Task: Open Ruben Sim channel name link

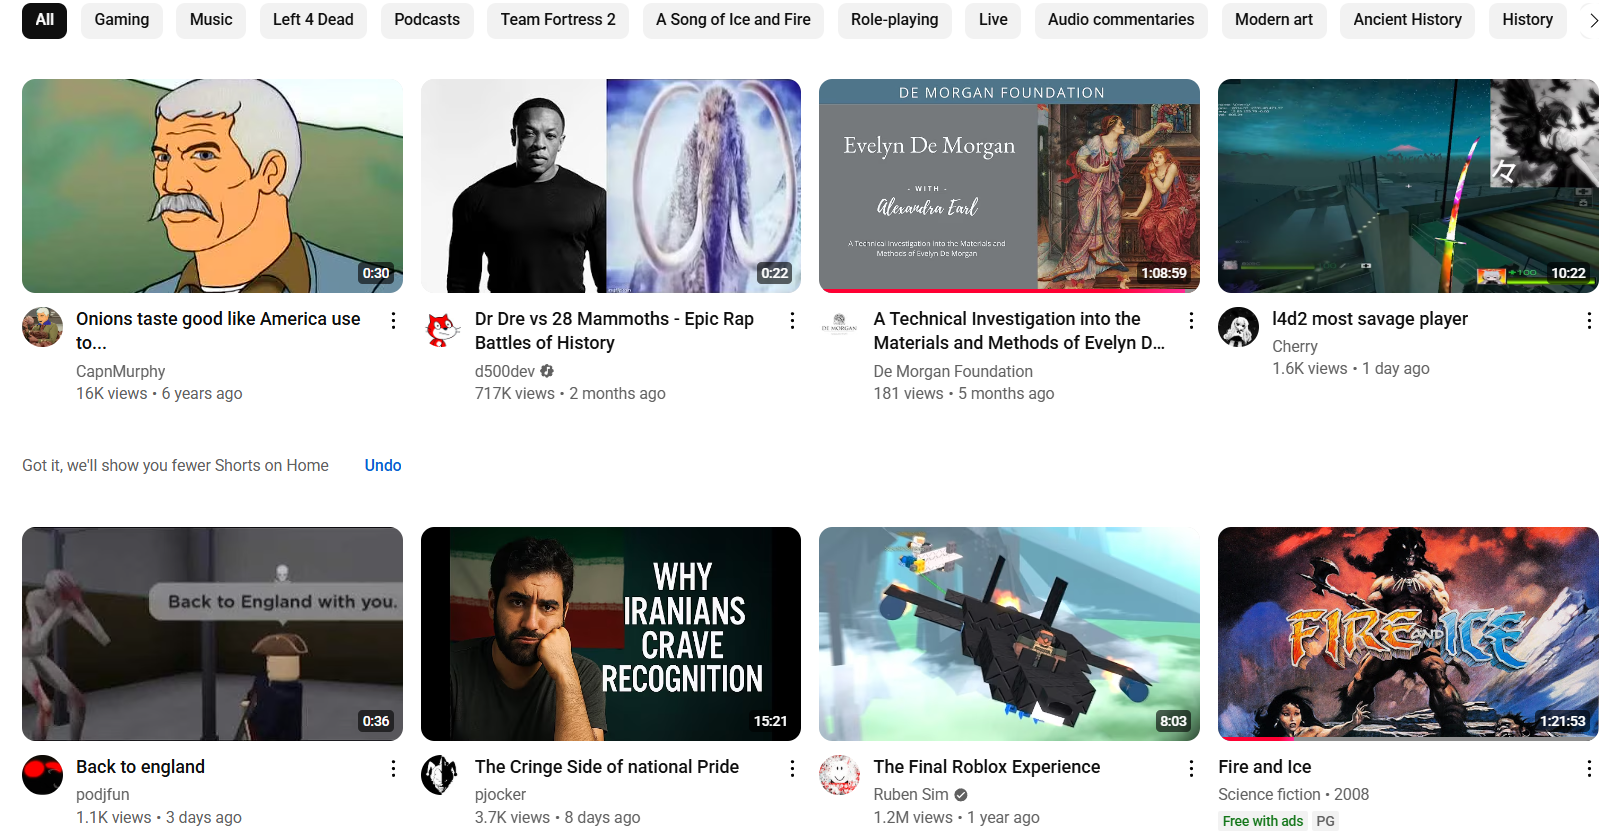Action: pyautogui.click(x=911, y=795)
